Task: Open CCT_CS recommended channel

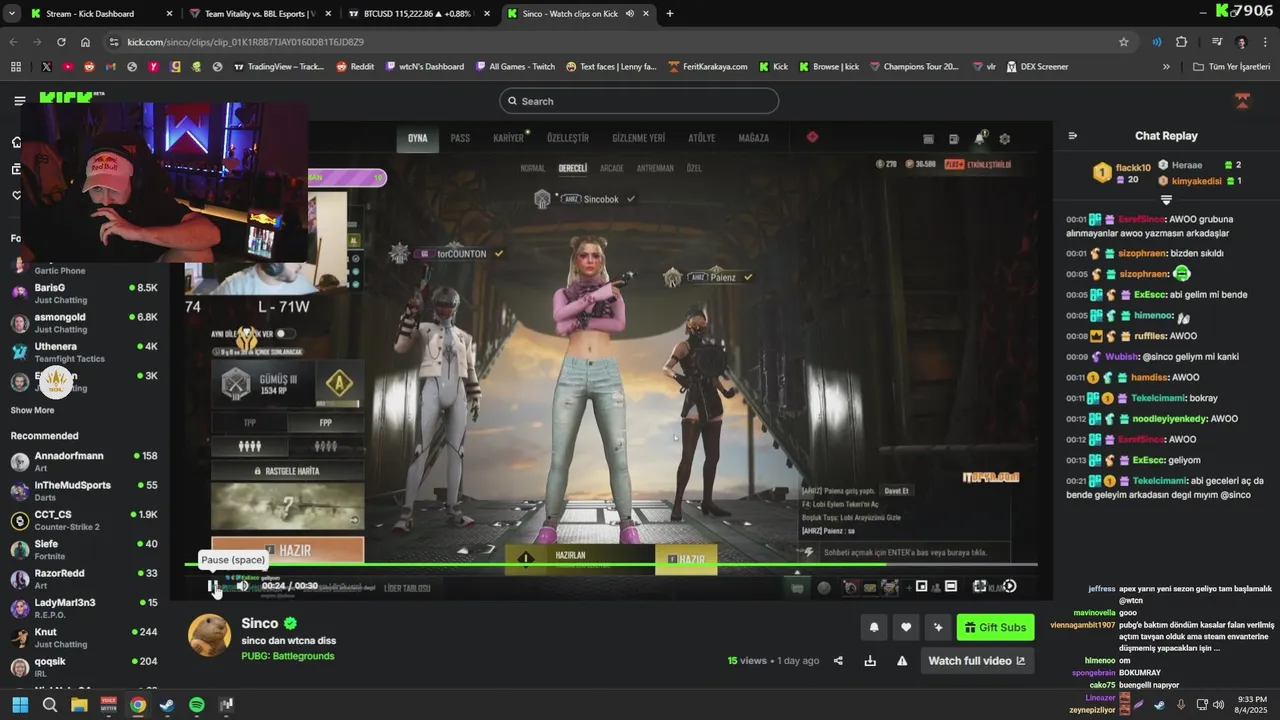Action: tap(84, 520)
